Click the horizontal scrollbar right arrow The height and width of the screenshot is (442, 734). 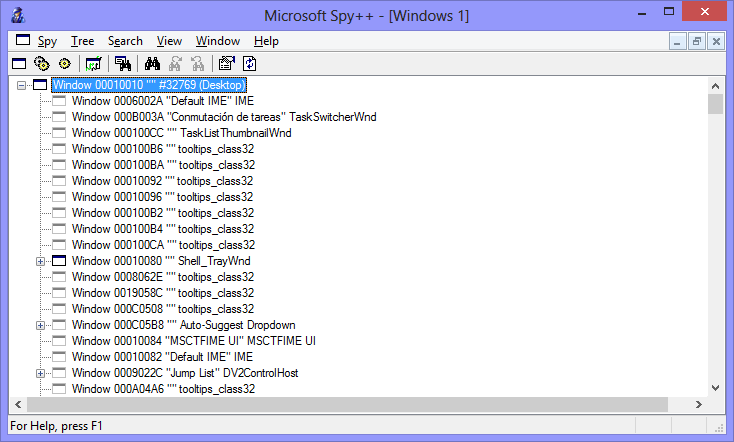click(x=698, y=404)
